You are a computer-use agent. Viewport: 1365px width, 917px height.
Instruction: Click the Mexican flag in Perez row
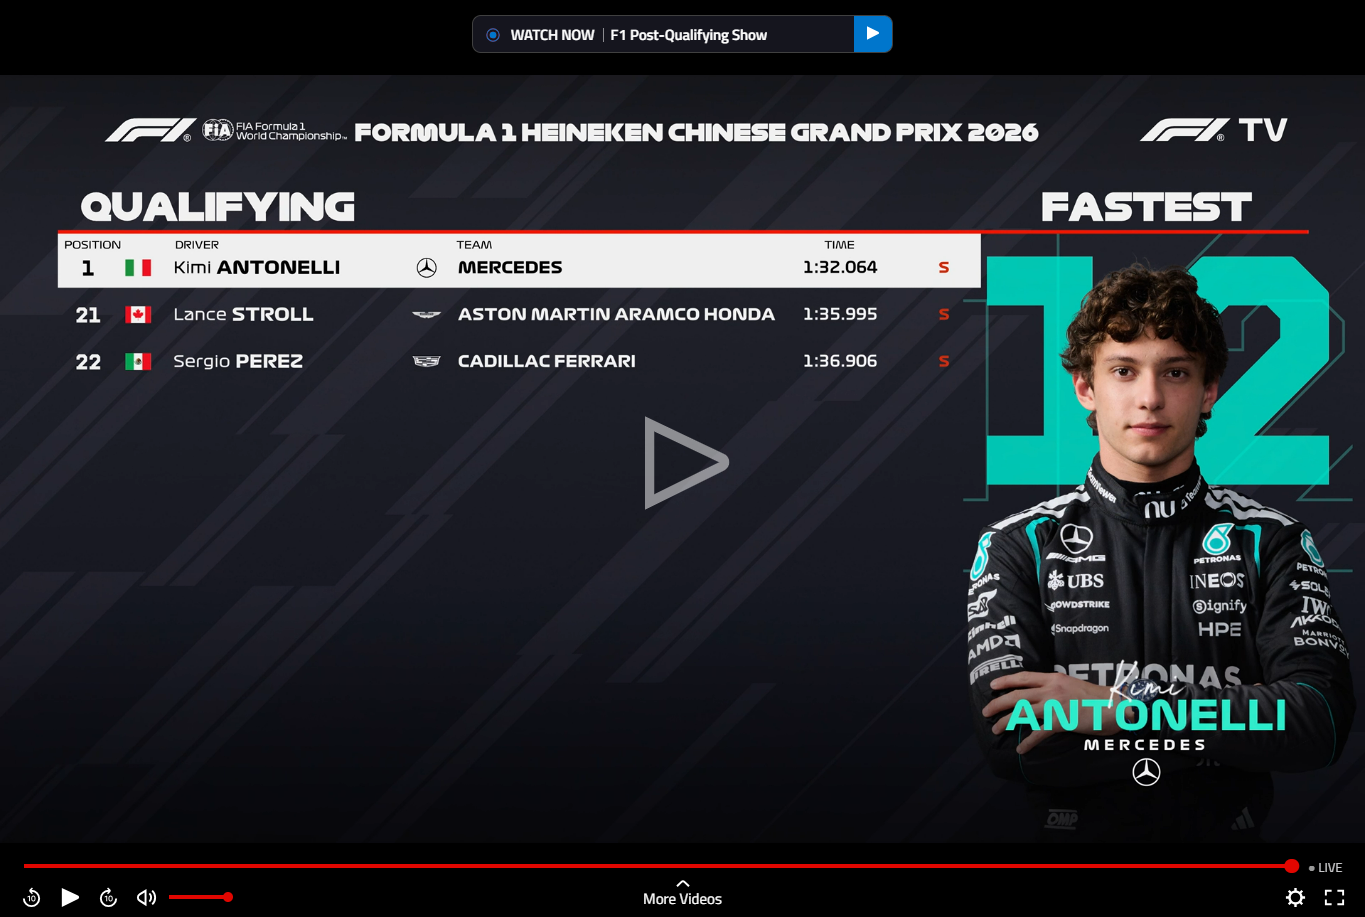click(x=138, y=361)
